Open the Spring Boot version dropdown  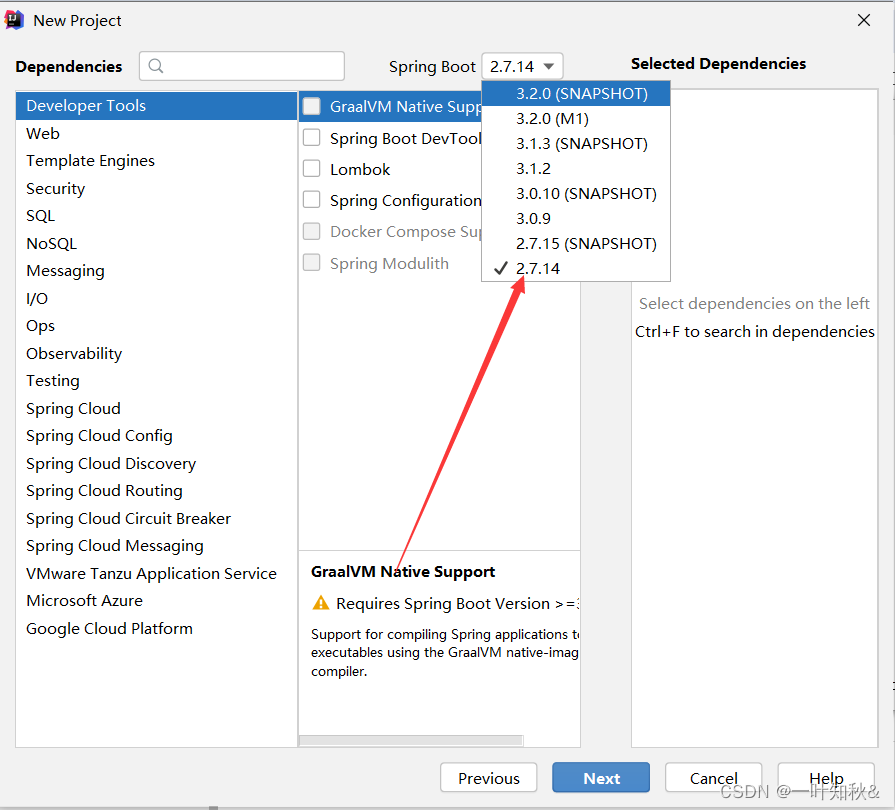(522, 66)
